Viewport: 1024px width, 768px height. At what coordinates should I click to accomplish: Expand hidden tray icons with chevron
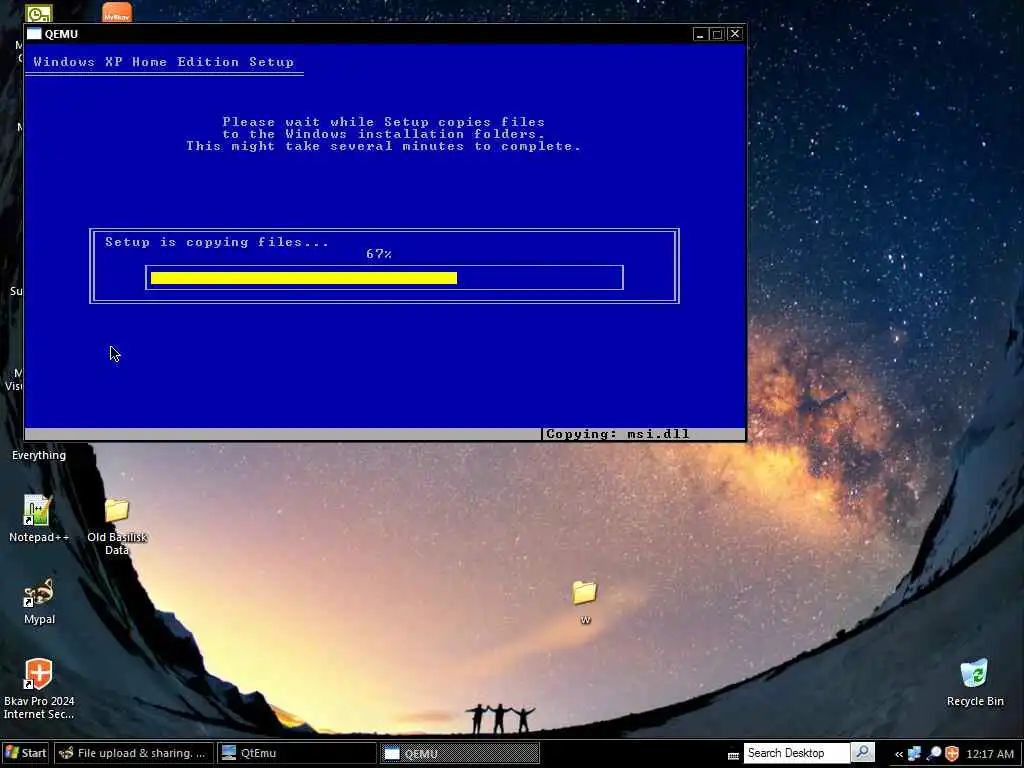click(x=899, y=754)
